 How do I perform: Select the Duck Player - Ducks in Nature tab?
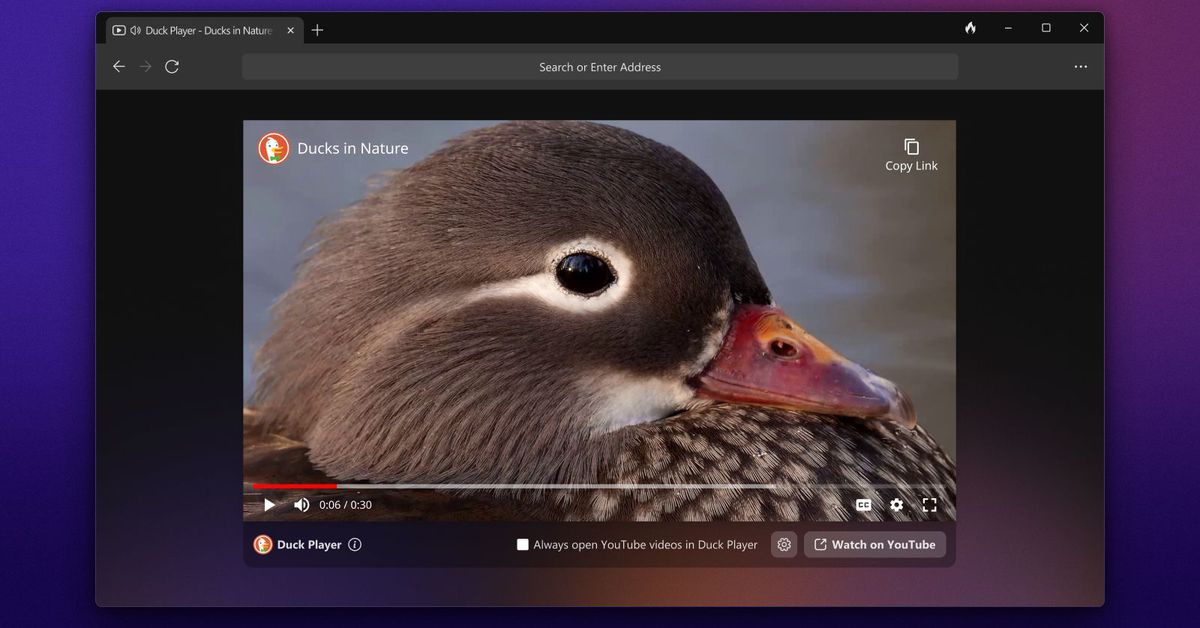(x=200, y=30)
